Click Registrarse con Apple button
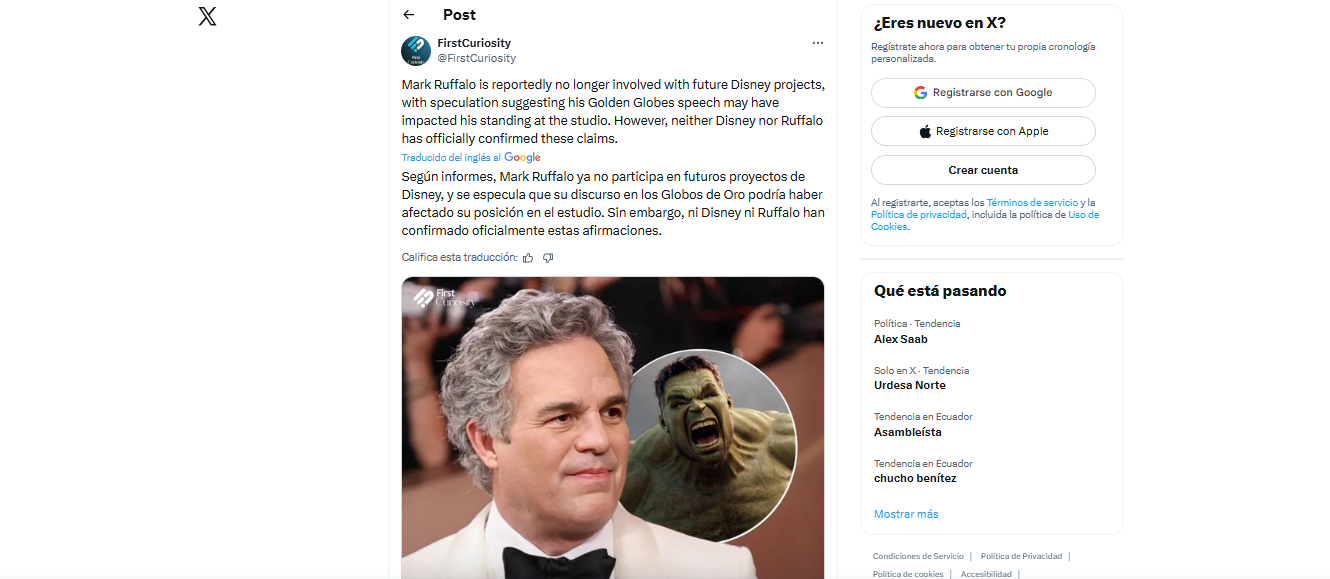 tap(983, 132)
